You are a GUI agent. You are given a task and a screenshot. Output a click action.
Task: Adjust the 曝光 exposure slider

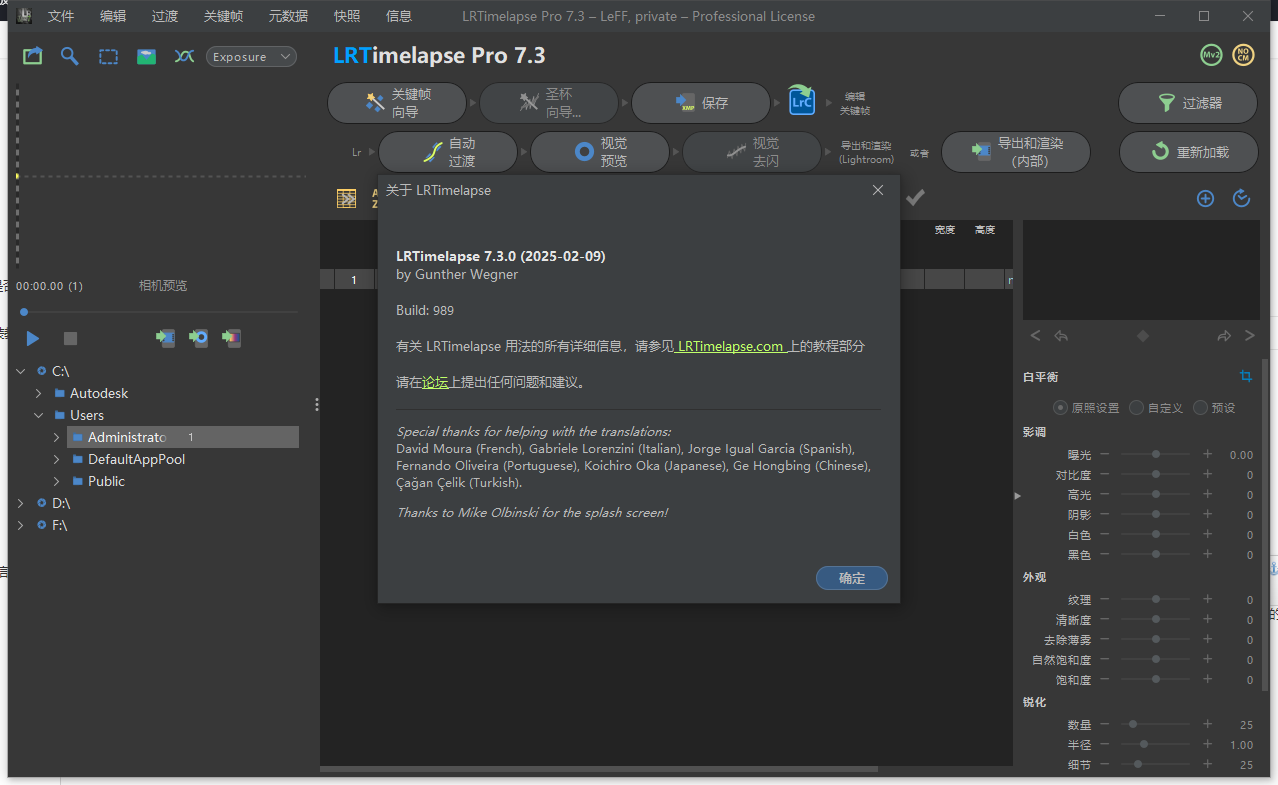(1155, 454)
